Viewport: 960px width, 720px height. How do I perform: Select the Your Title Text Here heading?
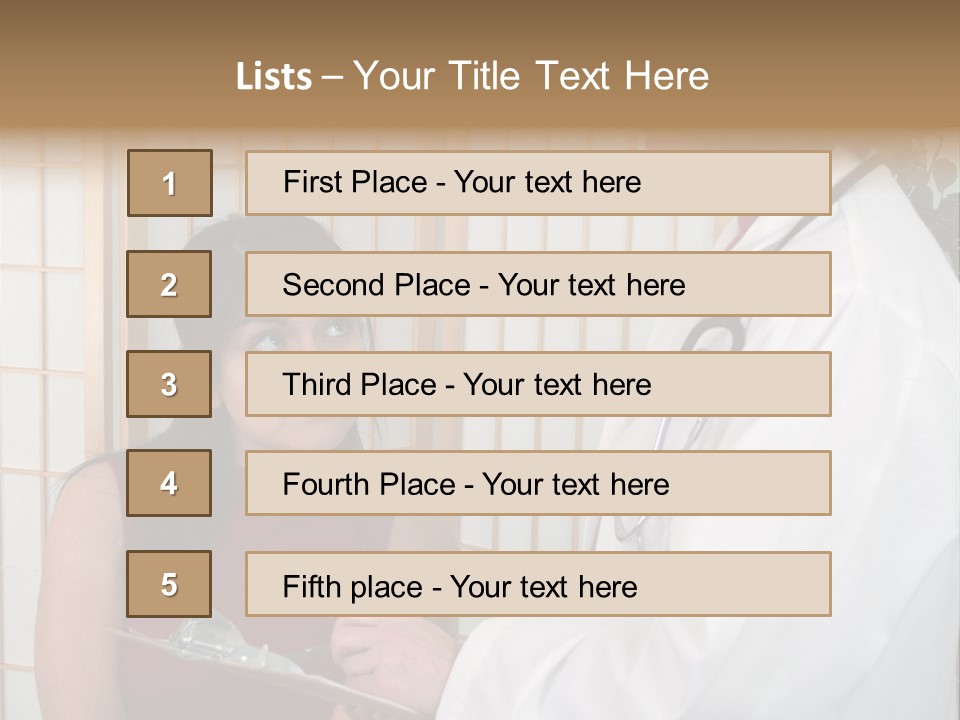pyautogui.click(x=530, y=76)
